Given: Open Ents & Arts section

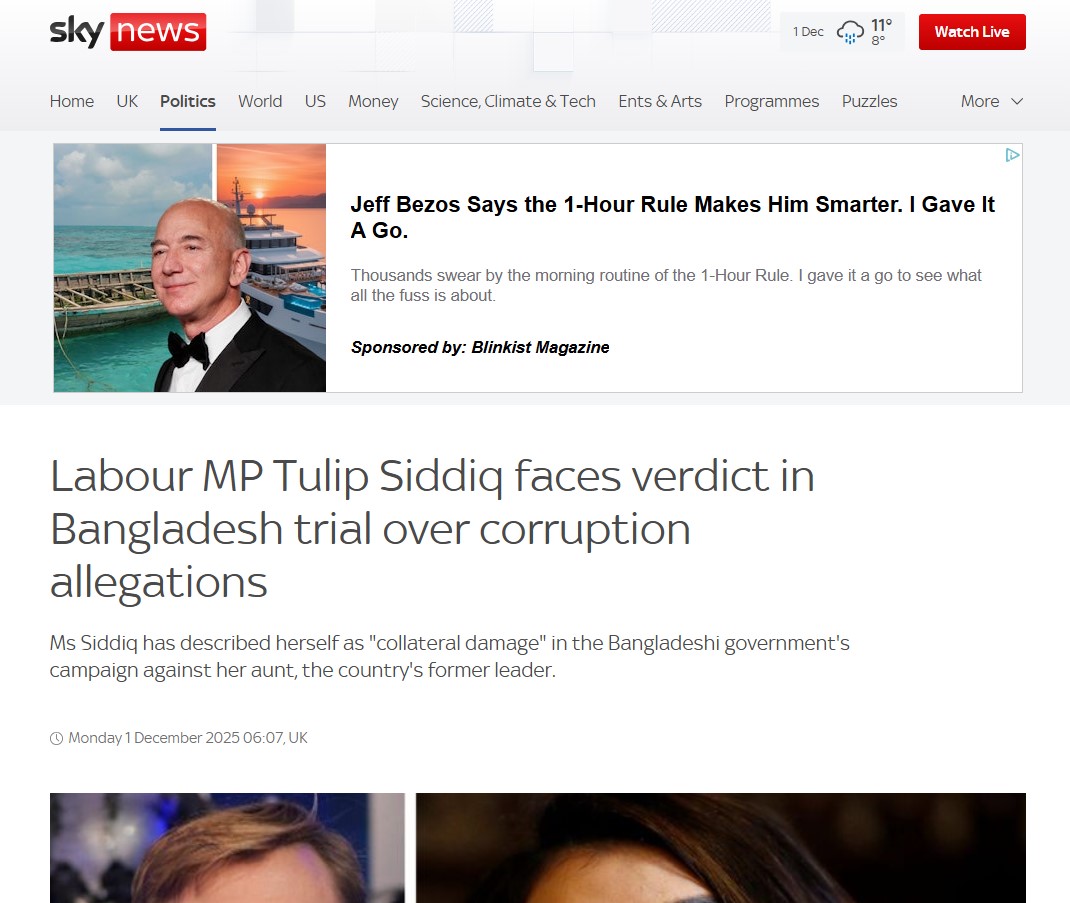Looking at the screenshot, I should (x=660, y=101).
